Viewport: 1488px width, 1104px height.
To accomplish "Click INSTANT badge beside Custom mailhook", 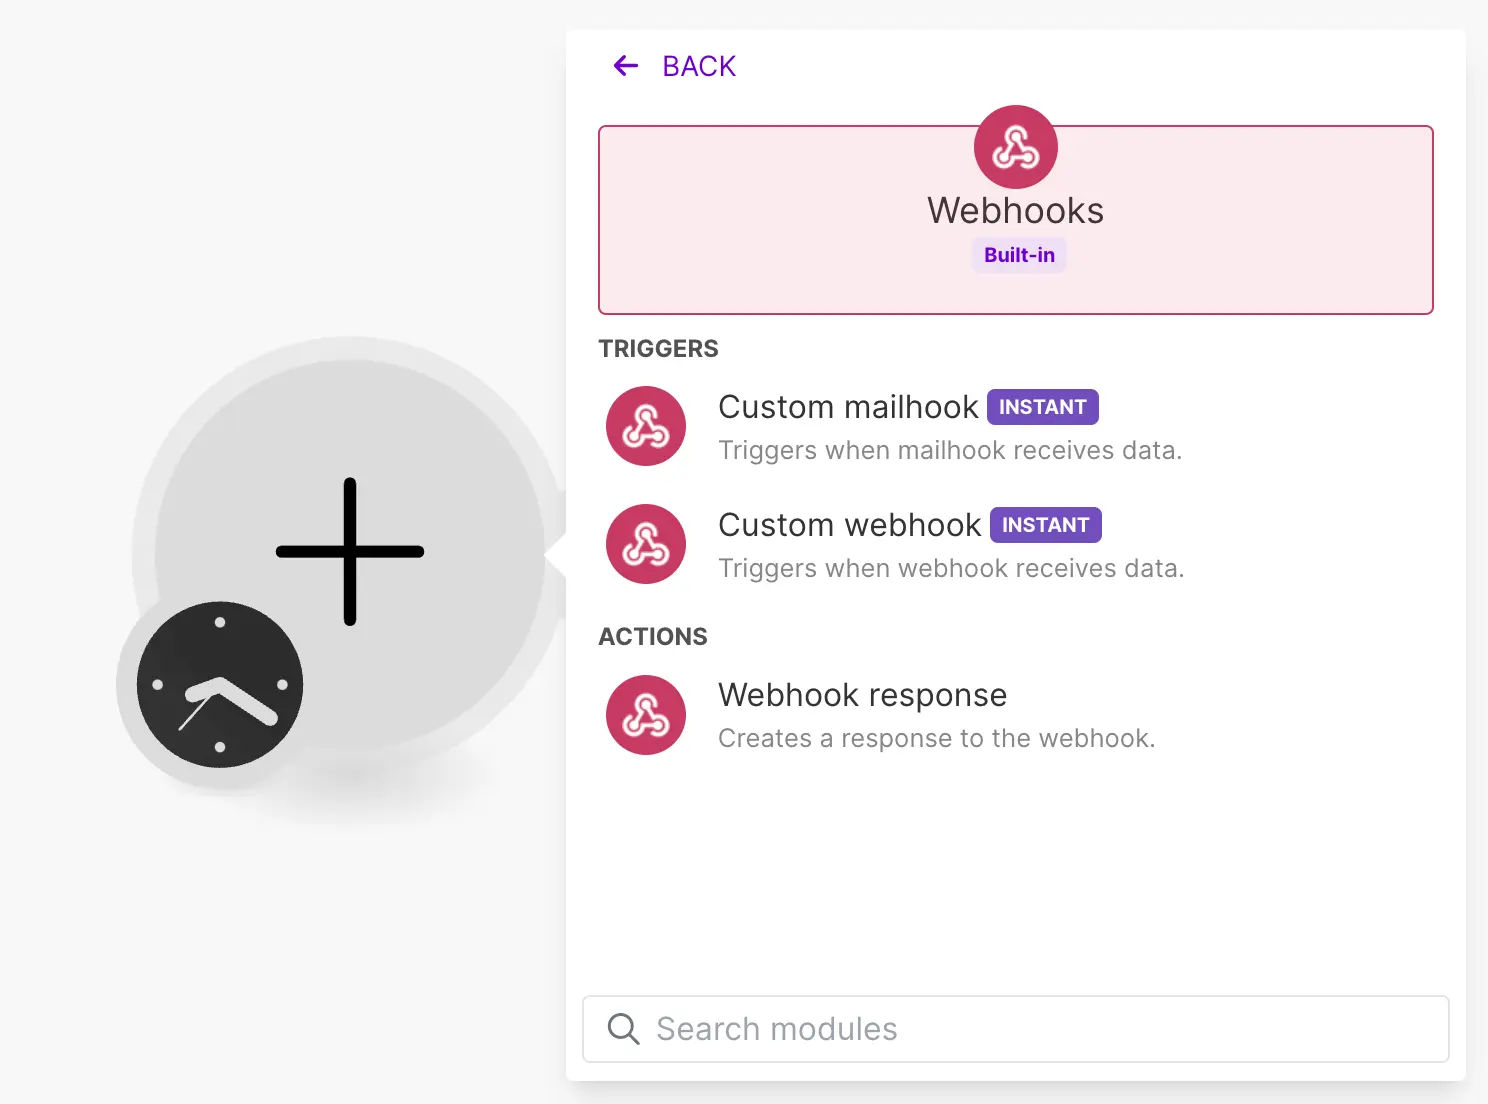I will (x=1042, y=407).
